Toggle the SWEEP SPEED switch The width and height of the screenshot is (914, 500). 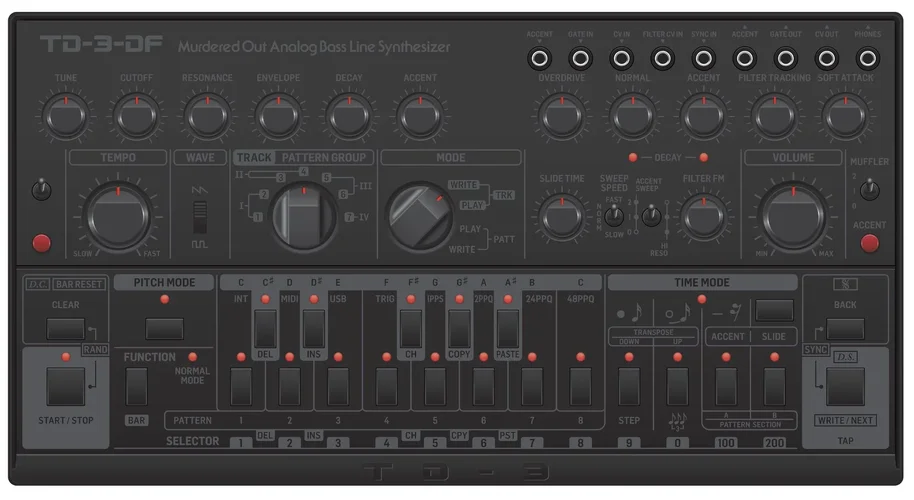click(613, 216)
